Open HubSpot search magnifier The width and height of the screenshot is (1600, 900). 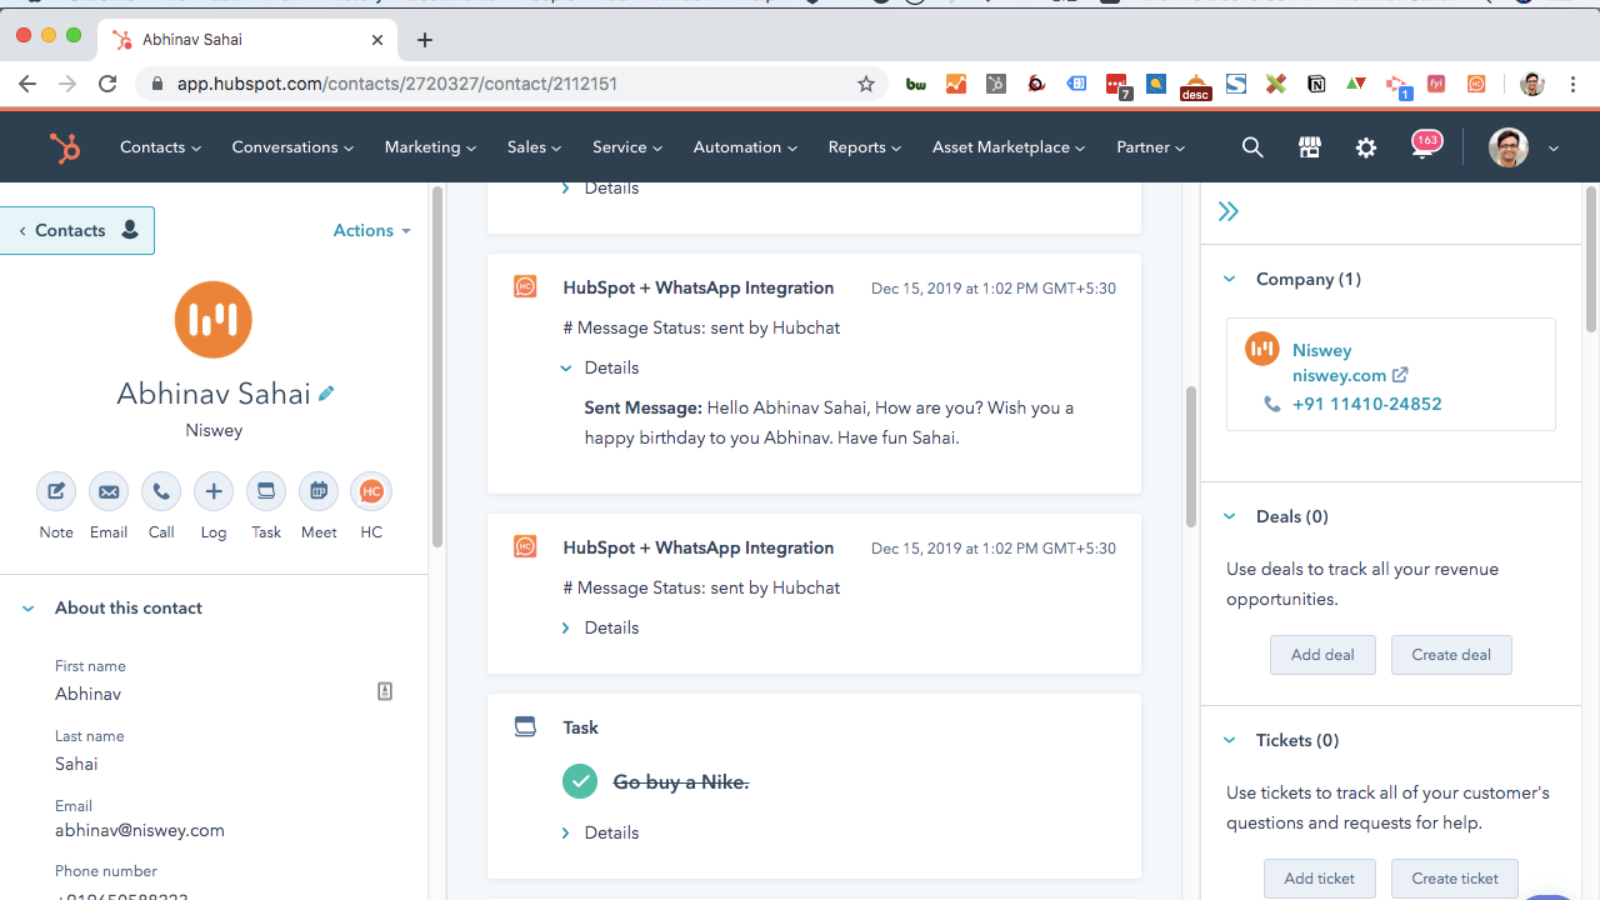click(x=1252, y=147)
